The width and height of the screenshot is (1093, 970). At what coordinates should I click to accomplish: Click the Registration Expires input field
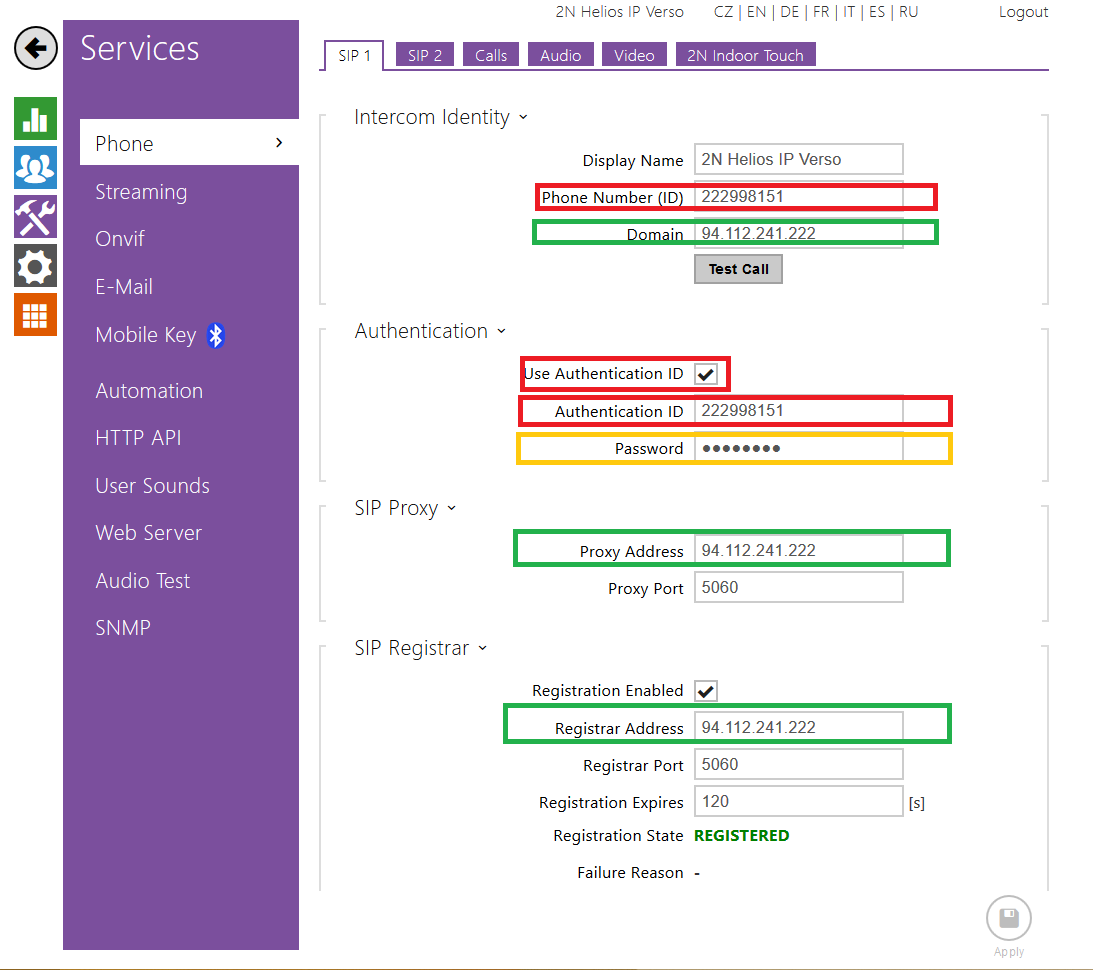coord(799,801)
